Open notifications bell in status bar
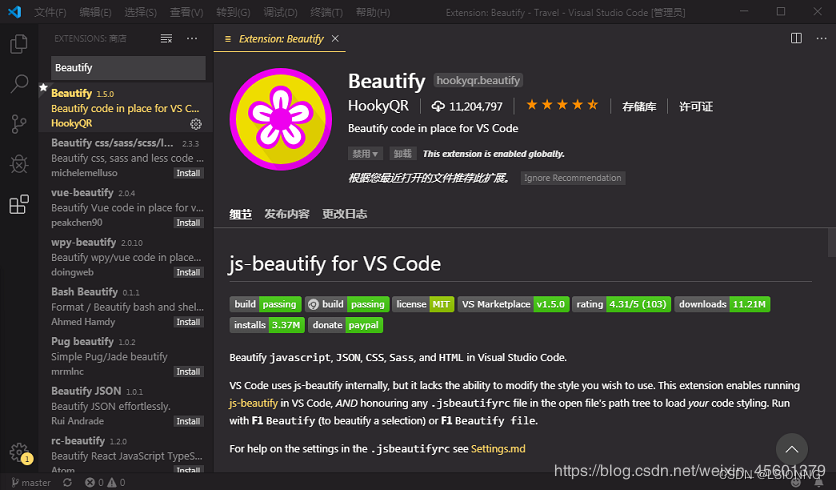The image size is (836, 490). click(819, 483)
